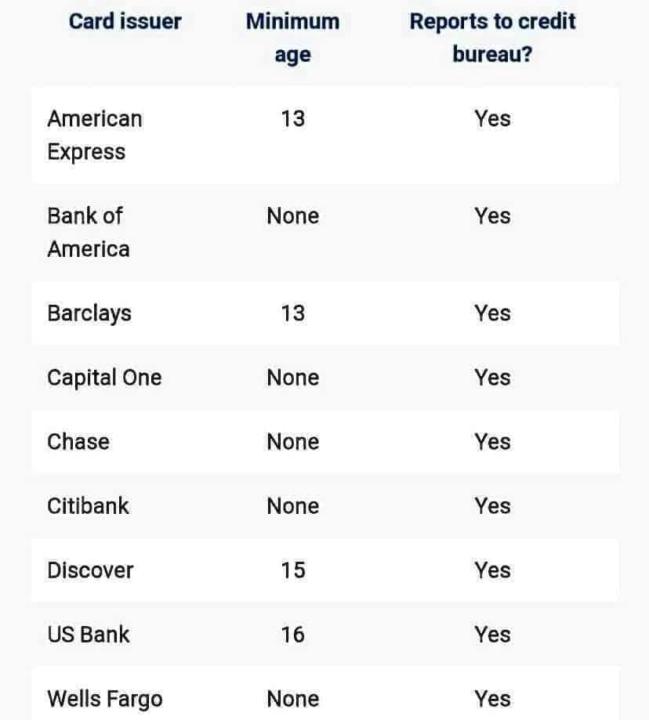Select US Bank's minimum age 16
The height and width of the screenshot is (720, 649).
292,634
